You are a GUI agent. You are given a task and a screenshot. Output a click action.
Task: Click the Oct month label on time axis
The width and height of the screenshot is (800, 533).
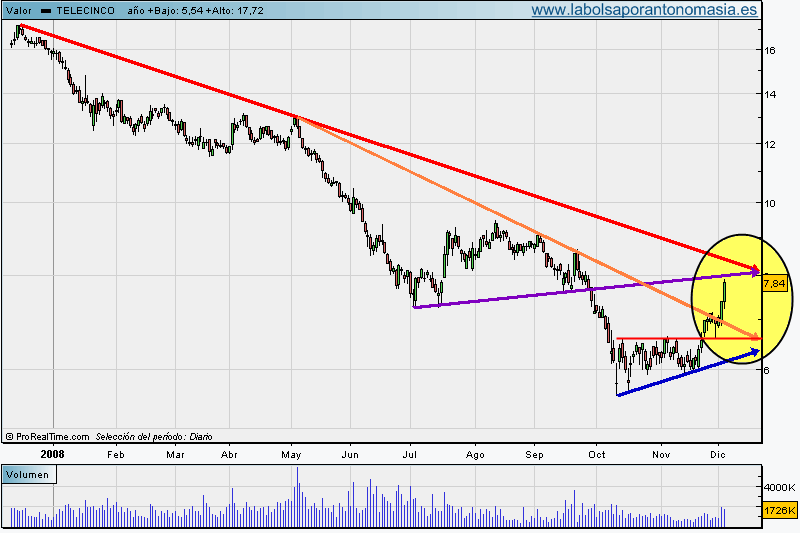tap(596, 453)
